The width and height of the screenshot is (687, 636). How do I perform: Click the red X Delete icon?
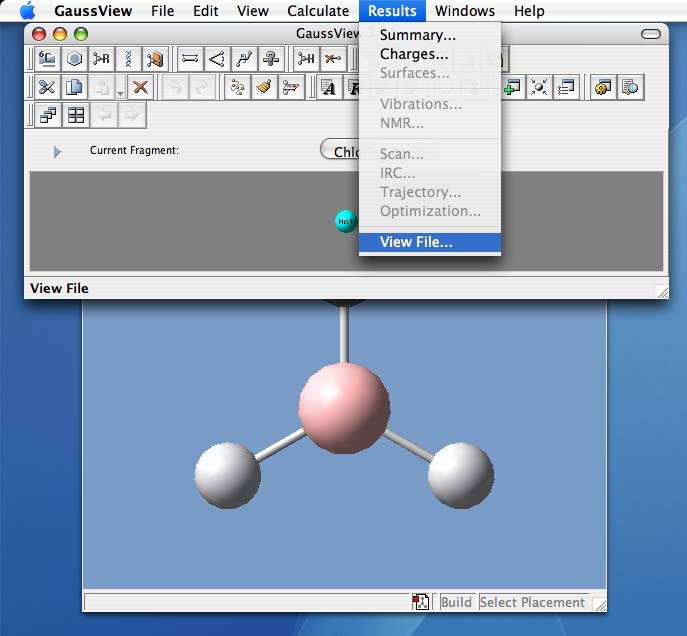pyautogui.click(x=140, y=87)
